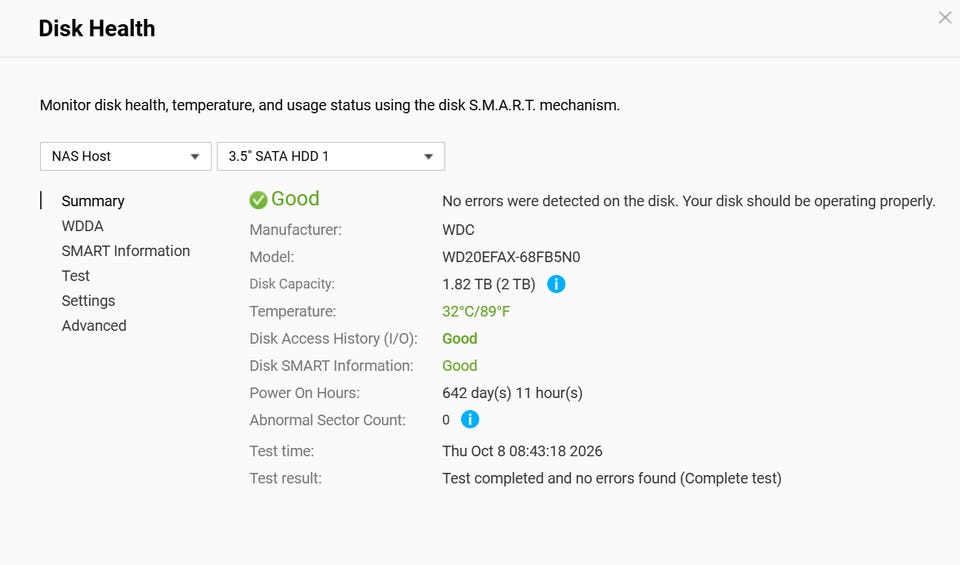The image size is (960, 565).
Task: Click the test time Thu Oct 8 08:43:18 2026
Action: coord(522,451)
